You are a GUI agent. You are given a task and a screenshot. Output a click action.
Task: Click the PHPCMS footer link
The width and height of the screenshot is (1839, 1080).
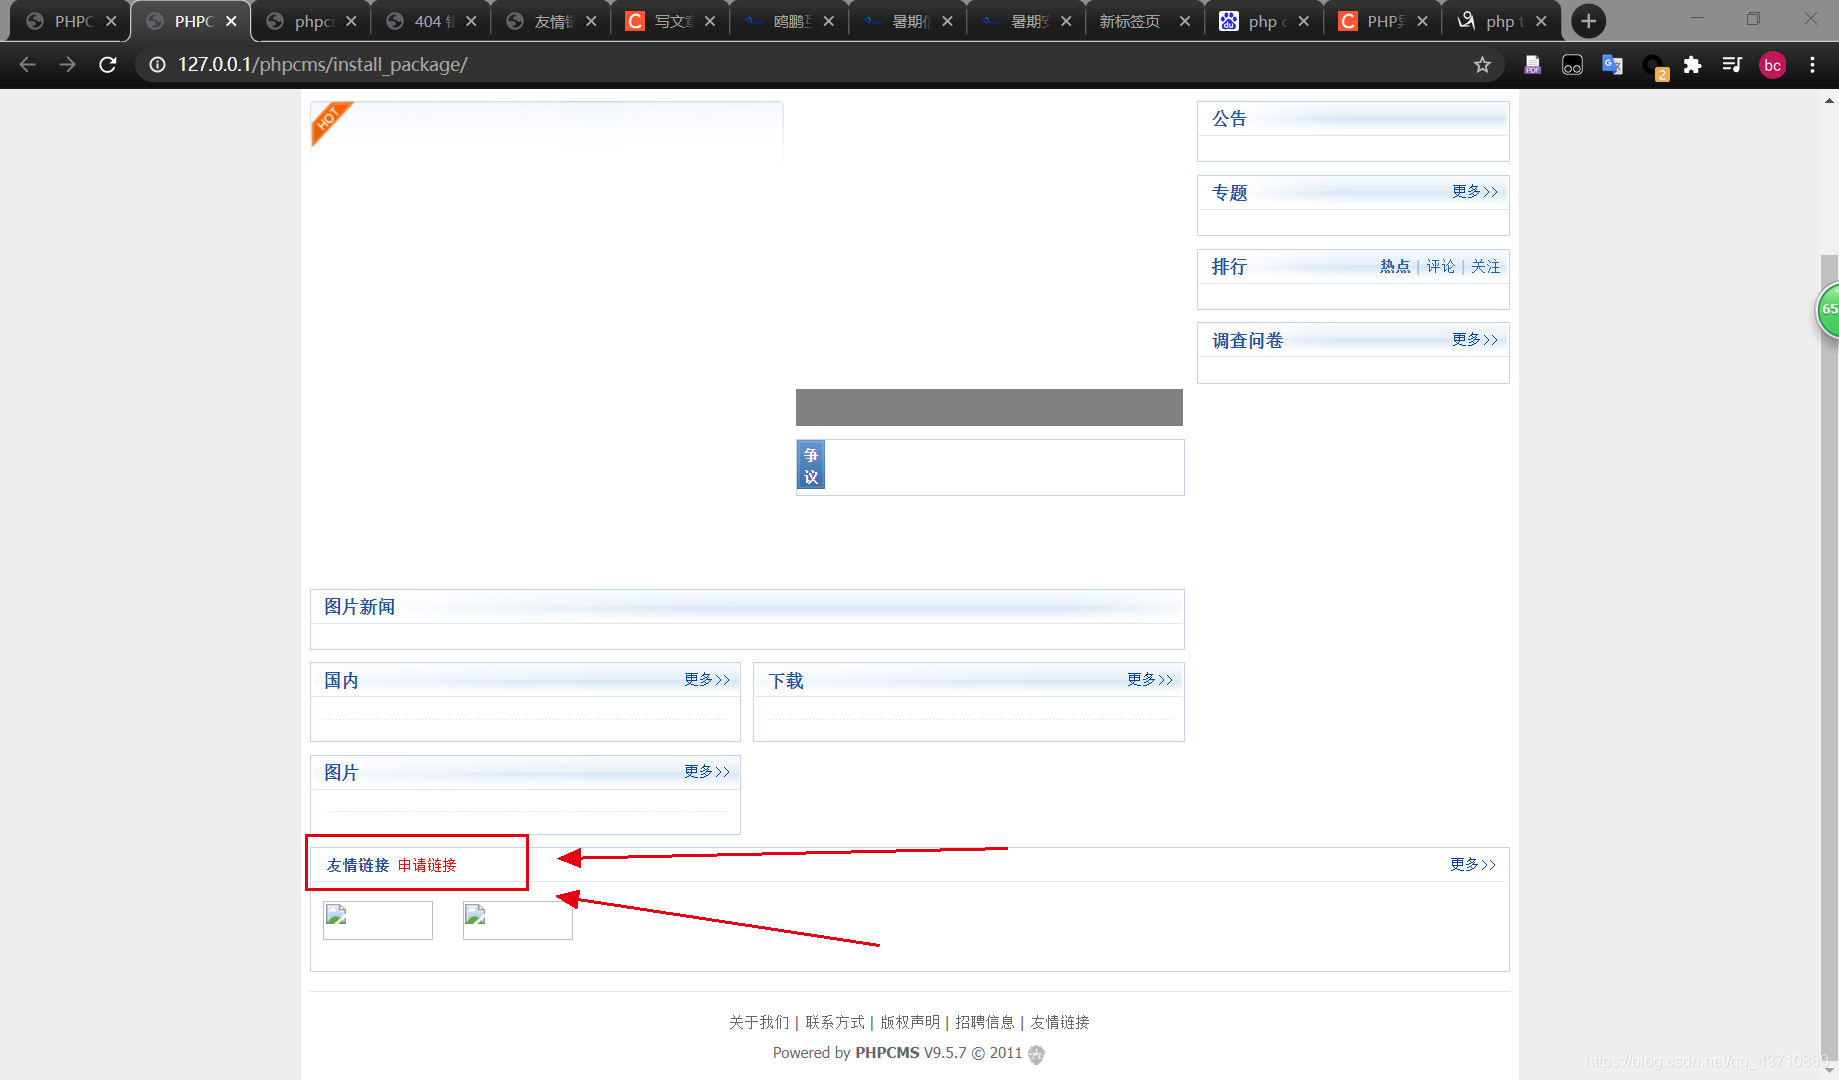[887, 1053]
